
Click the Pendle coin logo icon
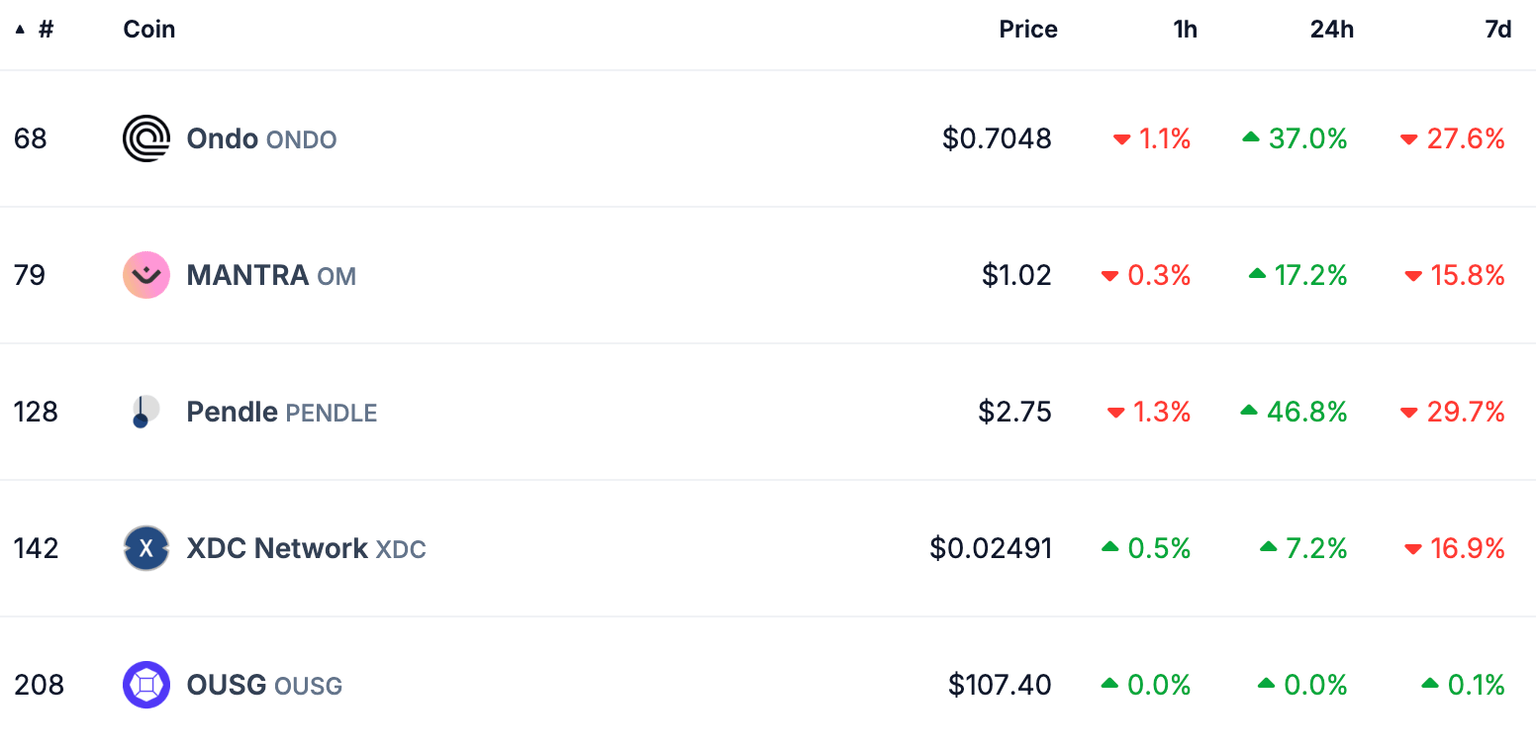(146, 412)
